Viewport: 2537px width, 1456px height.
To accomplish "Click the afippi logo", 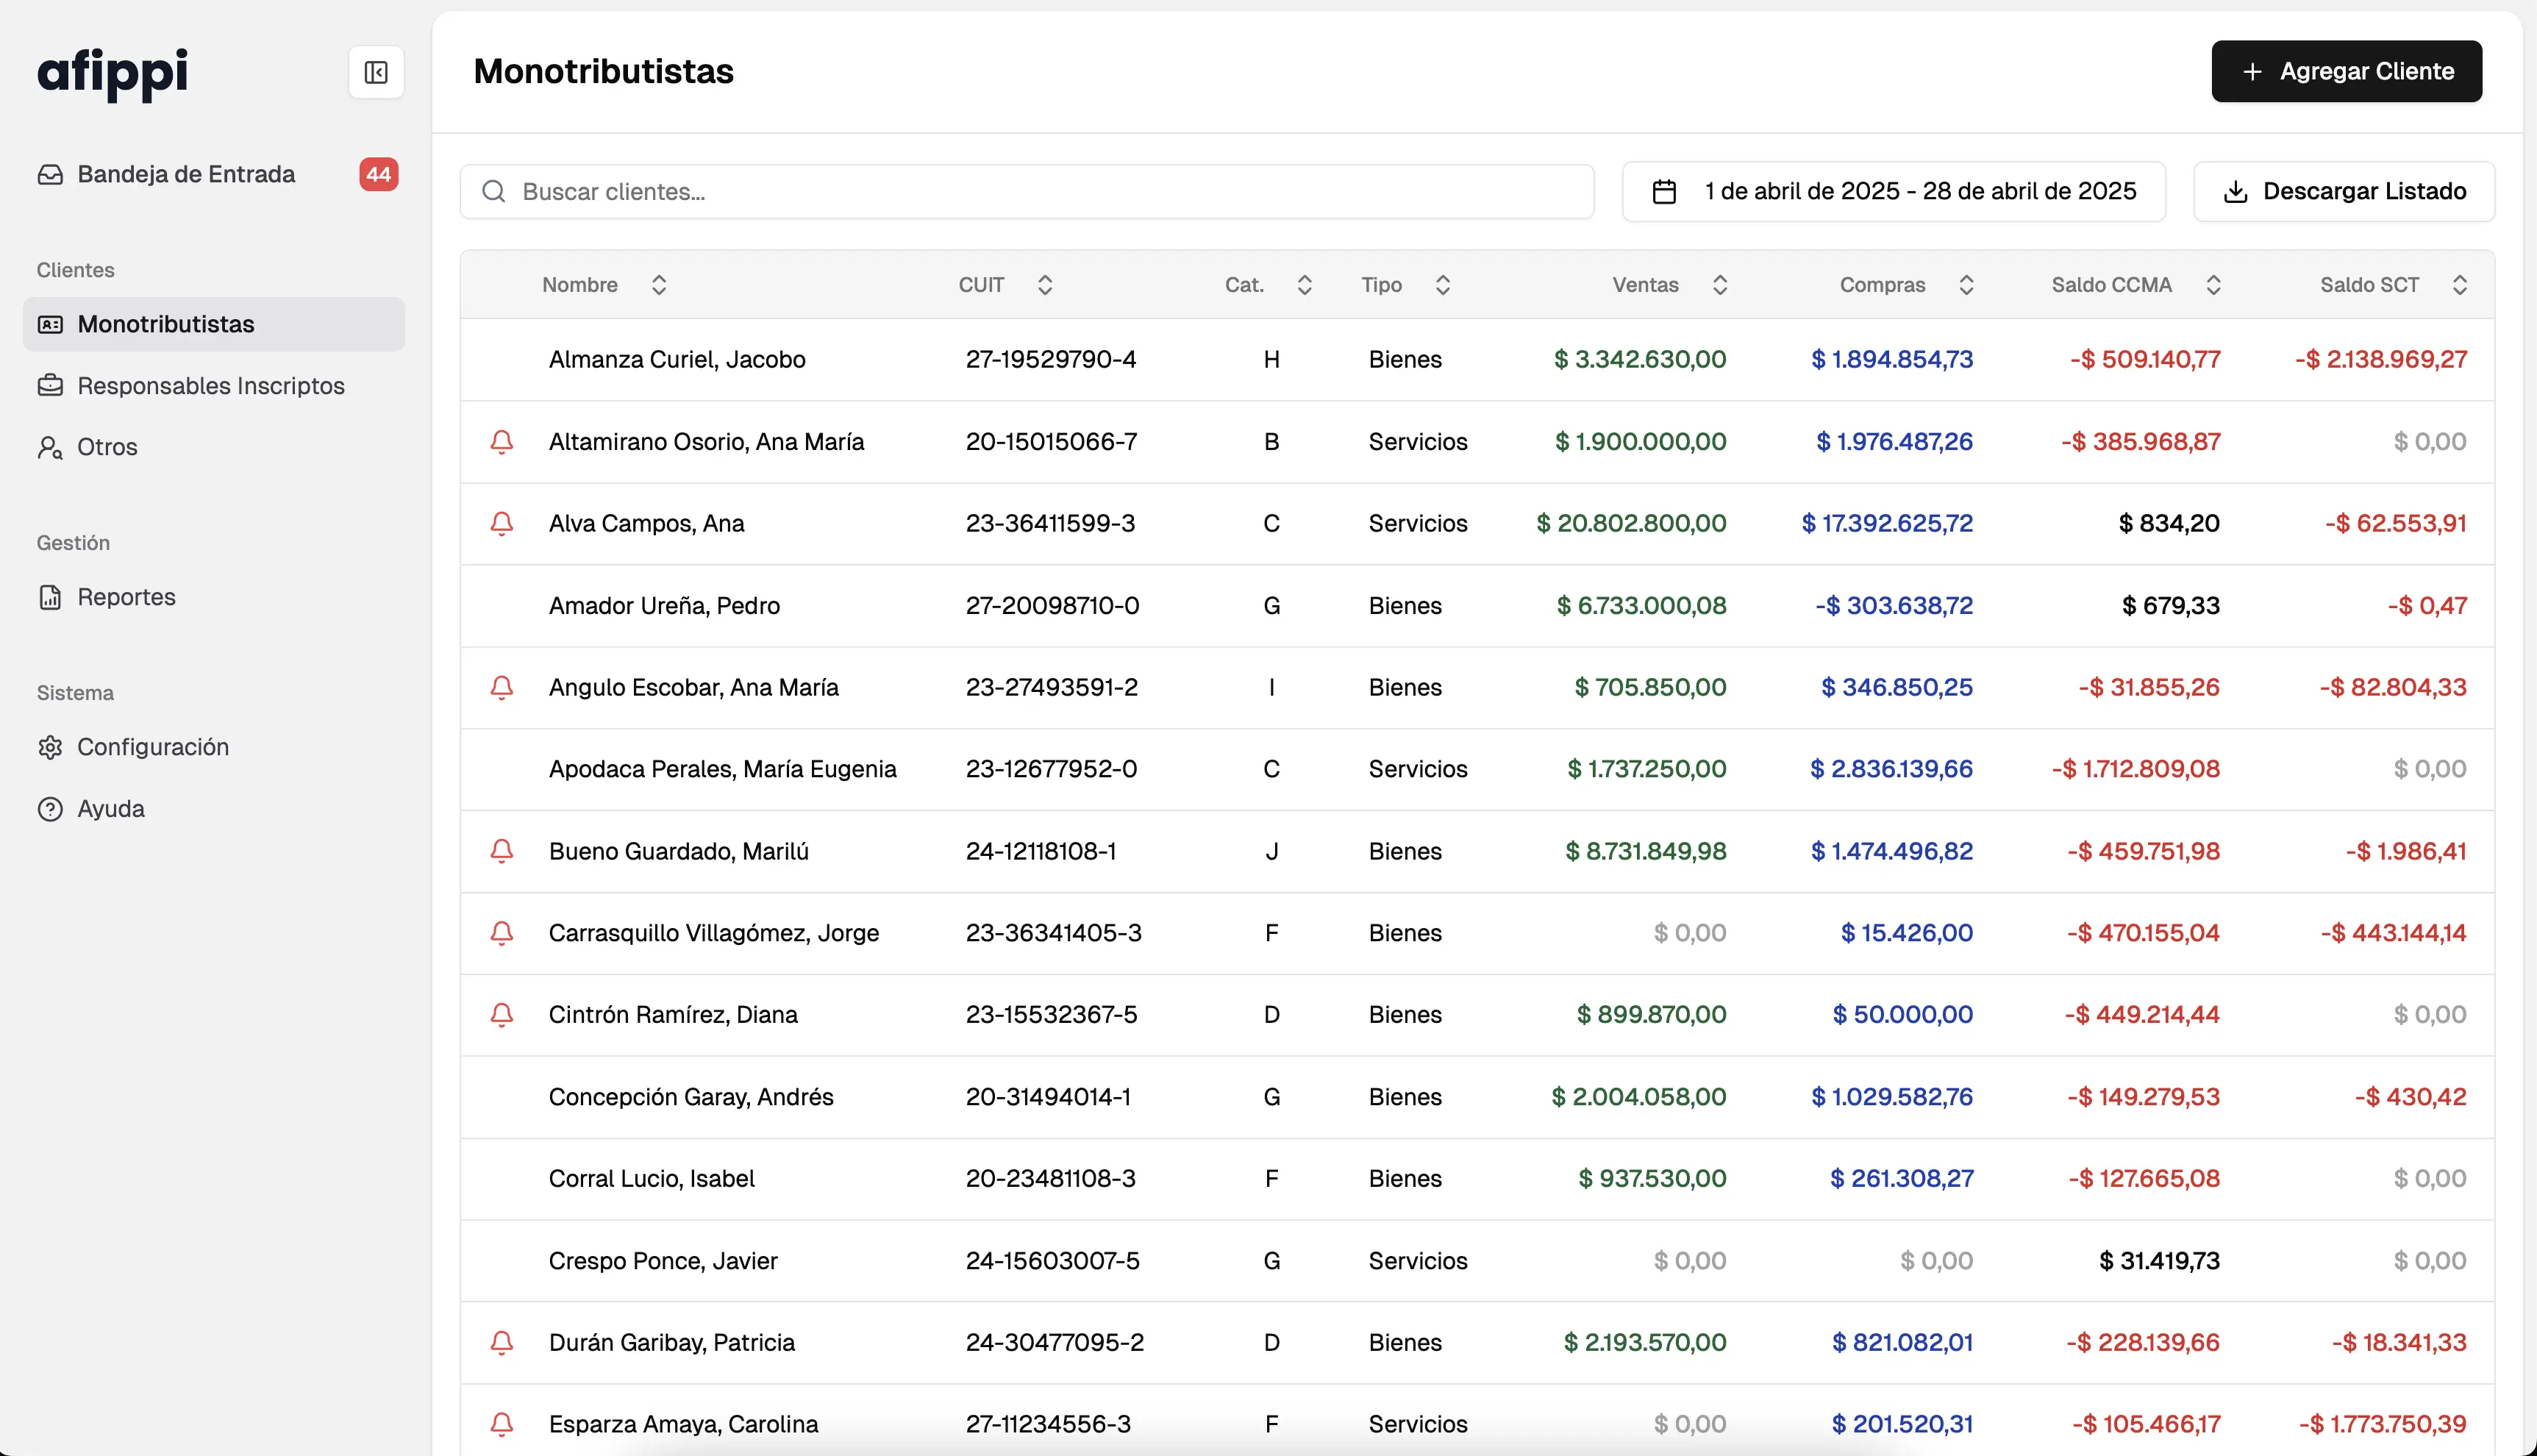I will click(x=113, y=72).
